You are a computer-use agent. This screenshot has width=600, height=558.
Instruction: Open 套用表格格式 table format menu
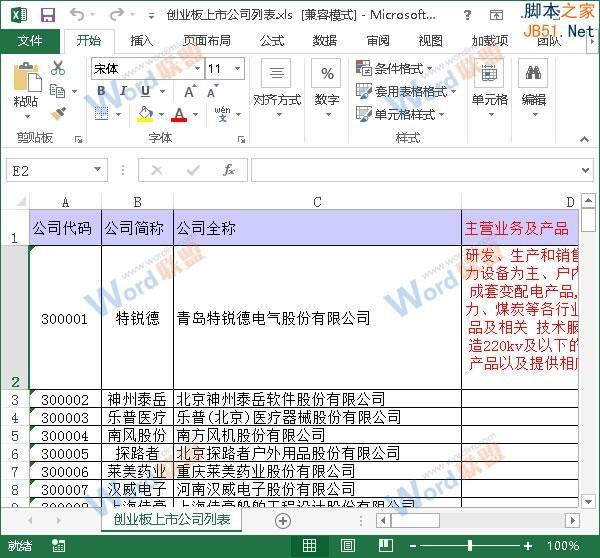pos(406,92)
